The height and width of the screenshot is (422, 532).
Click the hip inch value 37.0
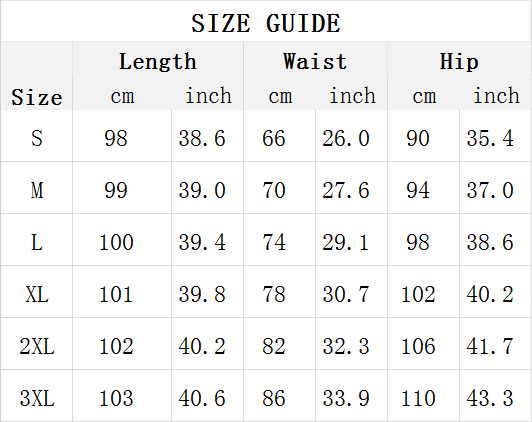point(490,190)
